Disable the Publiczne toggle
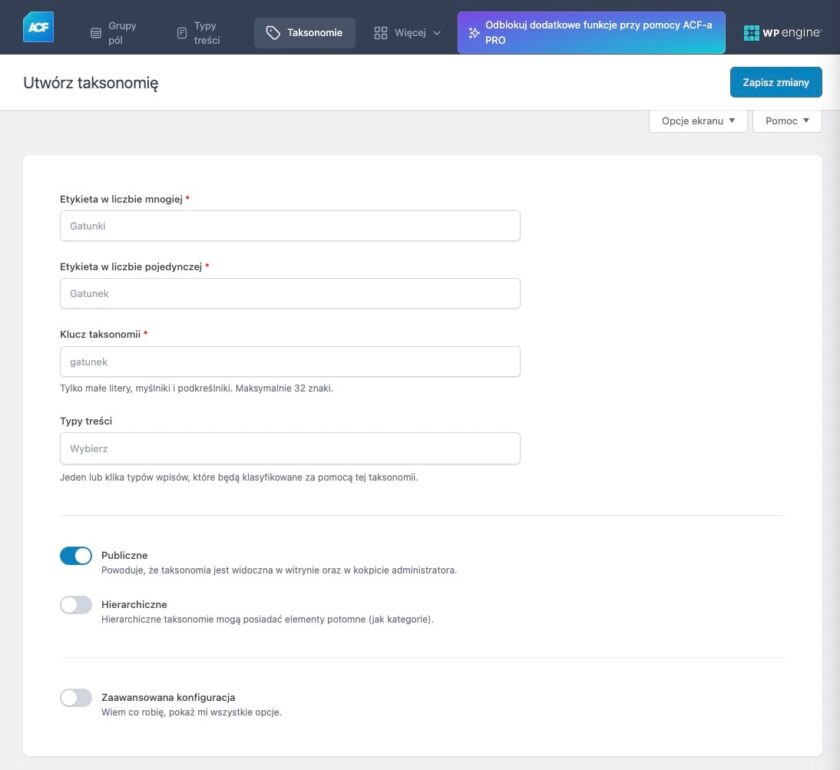The image size is (840, 770). [x=76, y=556]
